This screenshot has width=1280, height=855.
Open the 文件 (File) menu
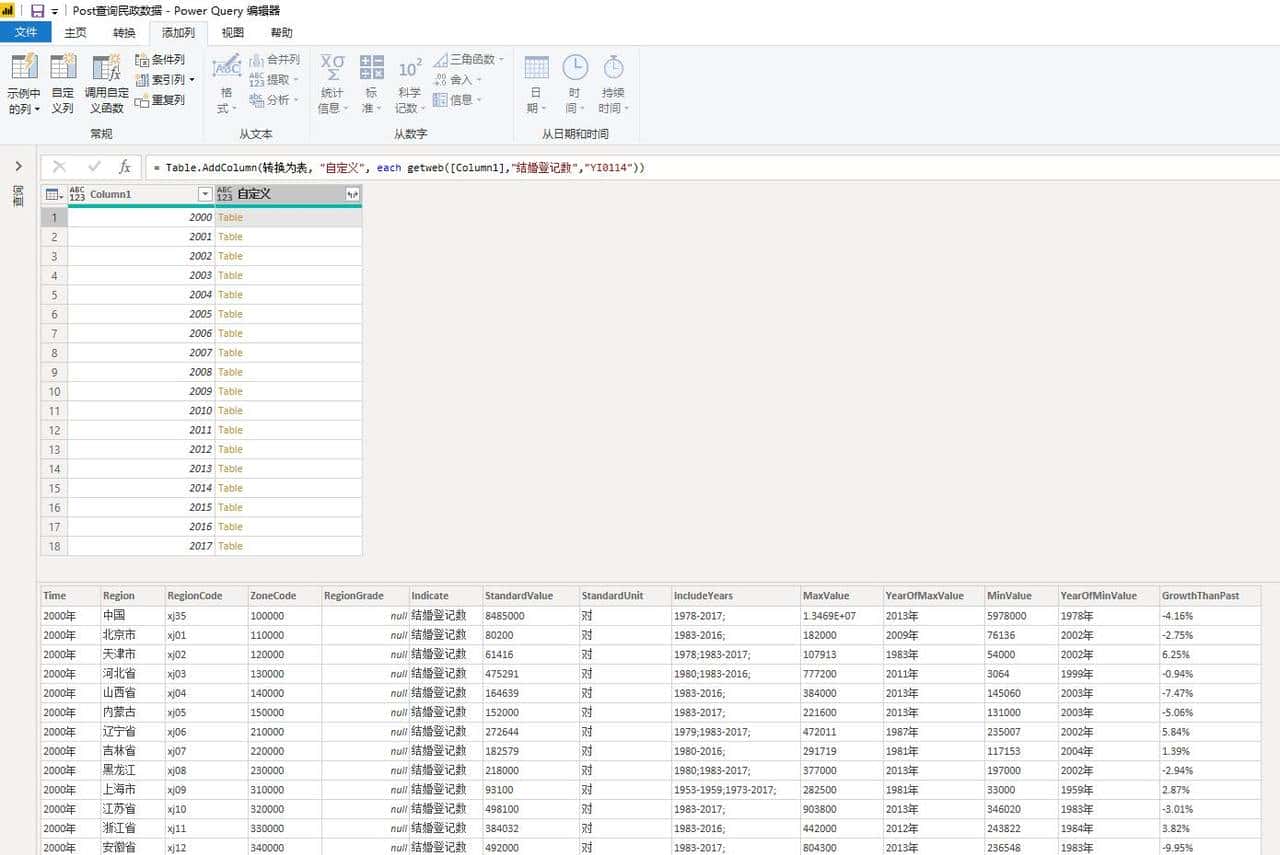[26, 32]
